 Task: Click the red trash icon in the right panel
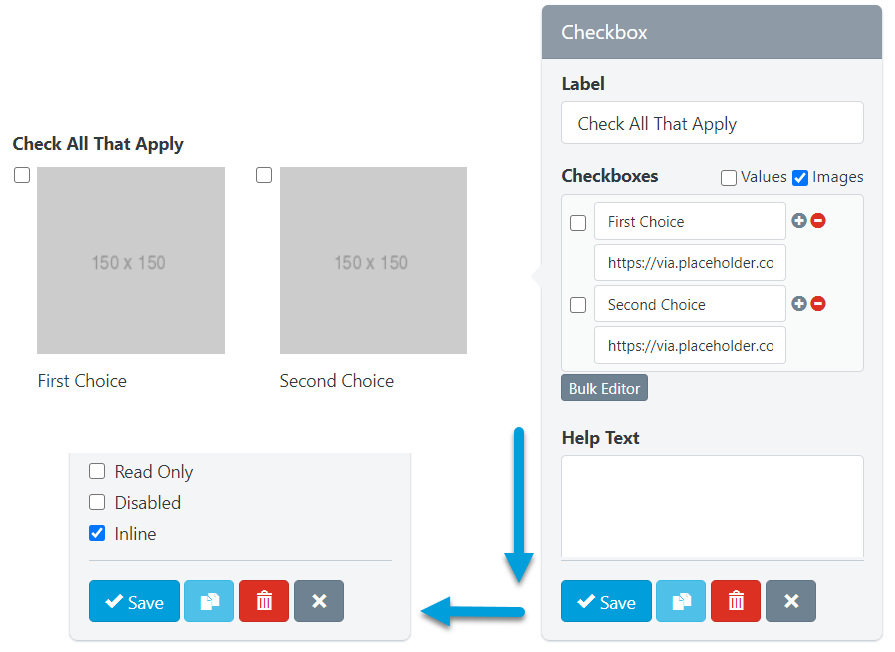(x=736, y=601)
